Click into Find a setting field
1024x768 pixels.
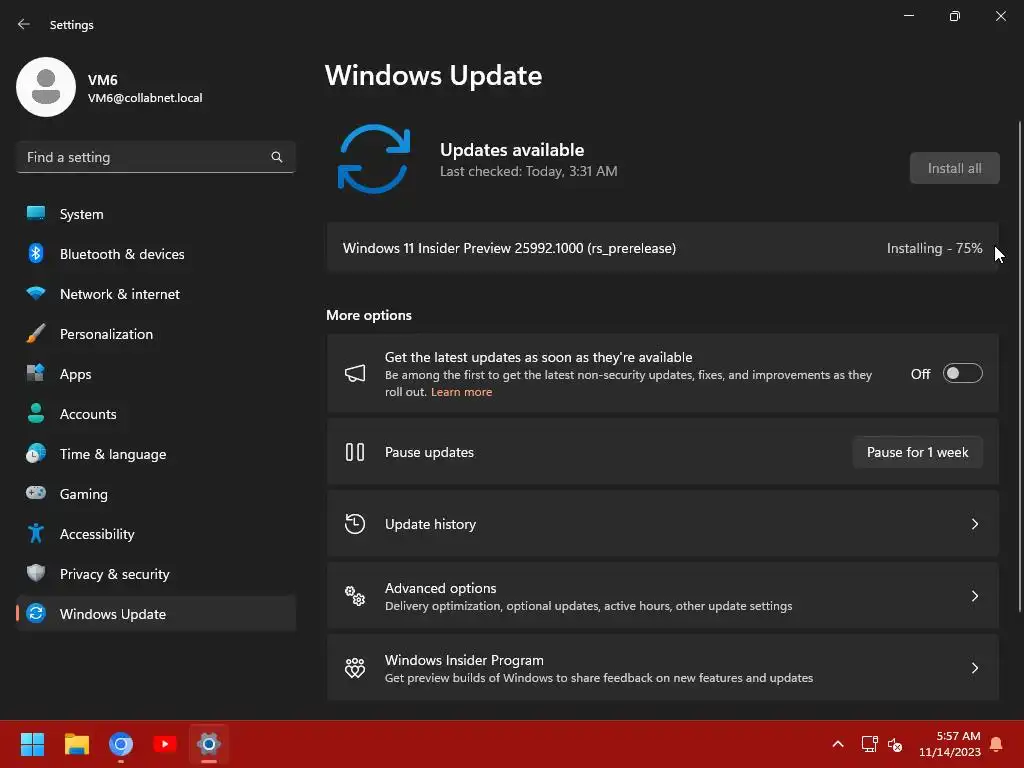[156, 157]
